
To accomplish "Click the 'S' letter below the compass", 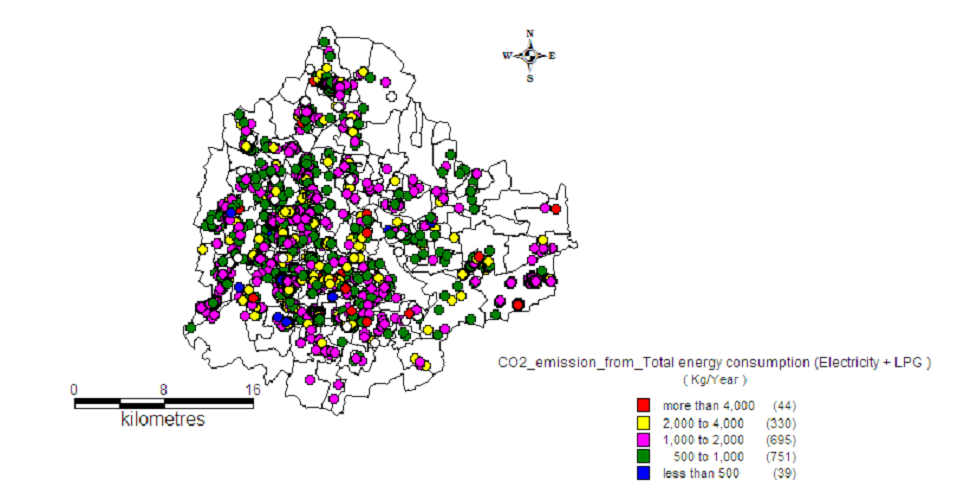I will pos(530,78).
